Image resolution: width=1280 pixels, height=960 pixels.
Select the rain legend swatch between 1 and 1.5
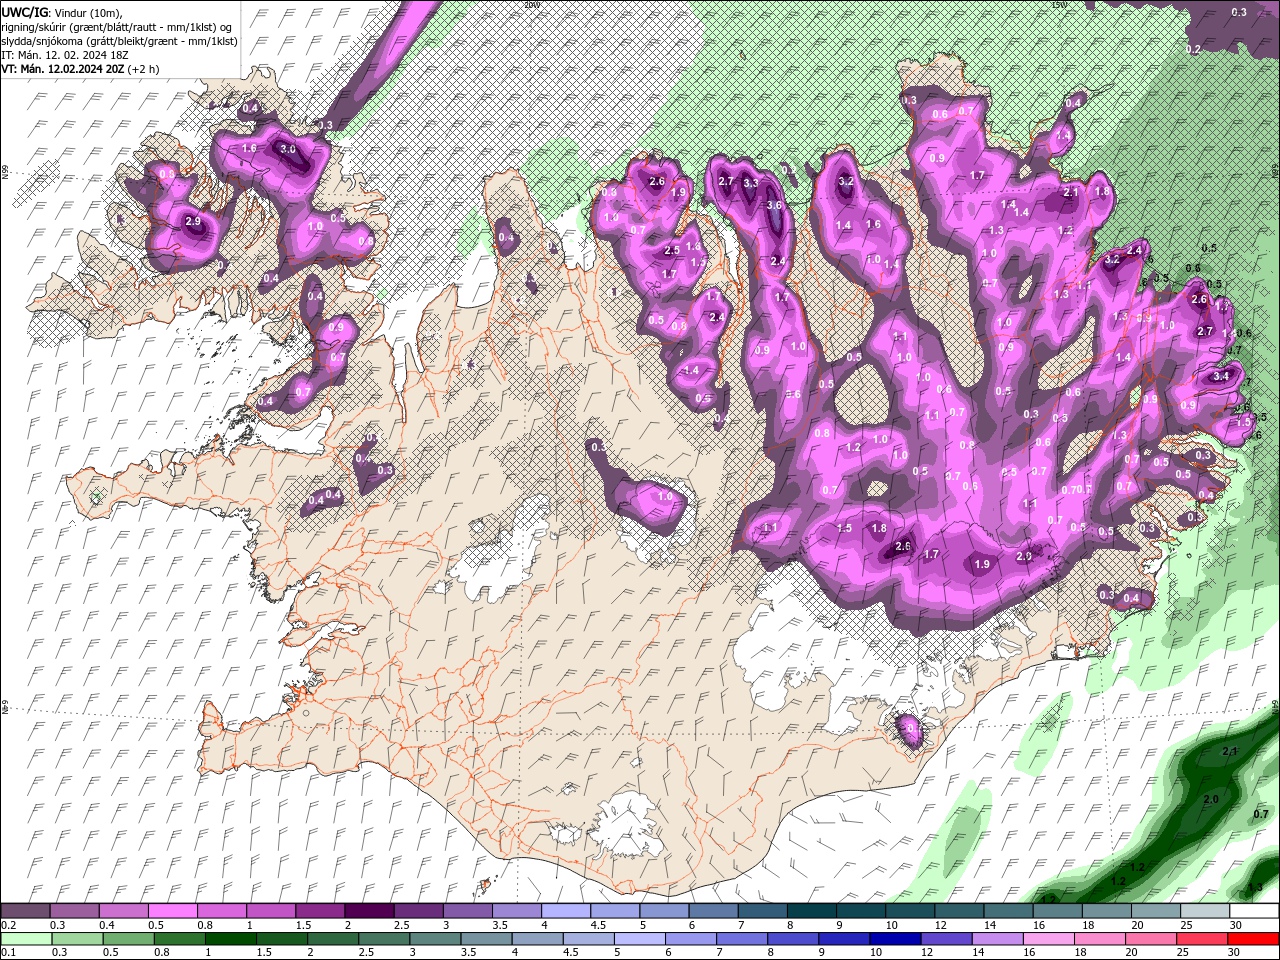point(231,939)
